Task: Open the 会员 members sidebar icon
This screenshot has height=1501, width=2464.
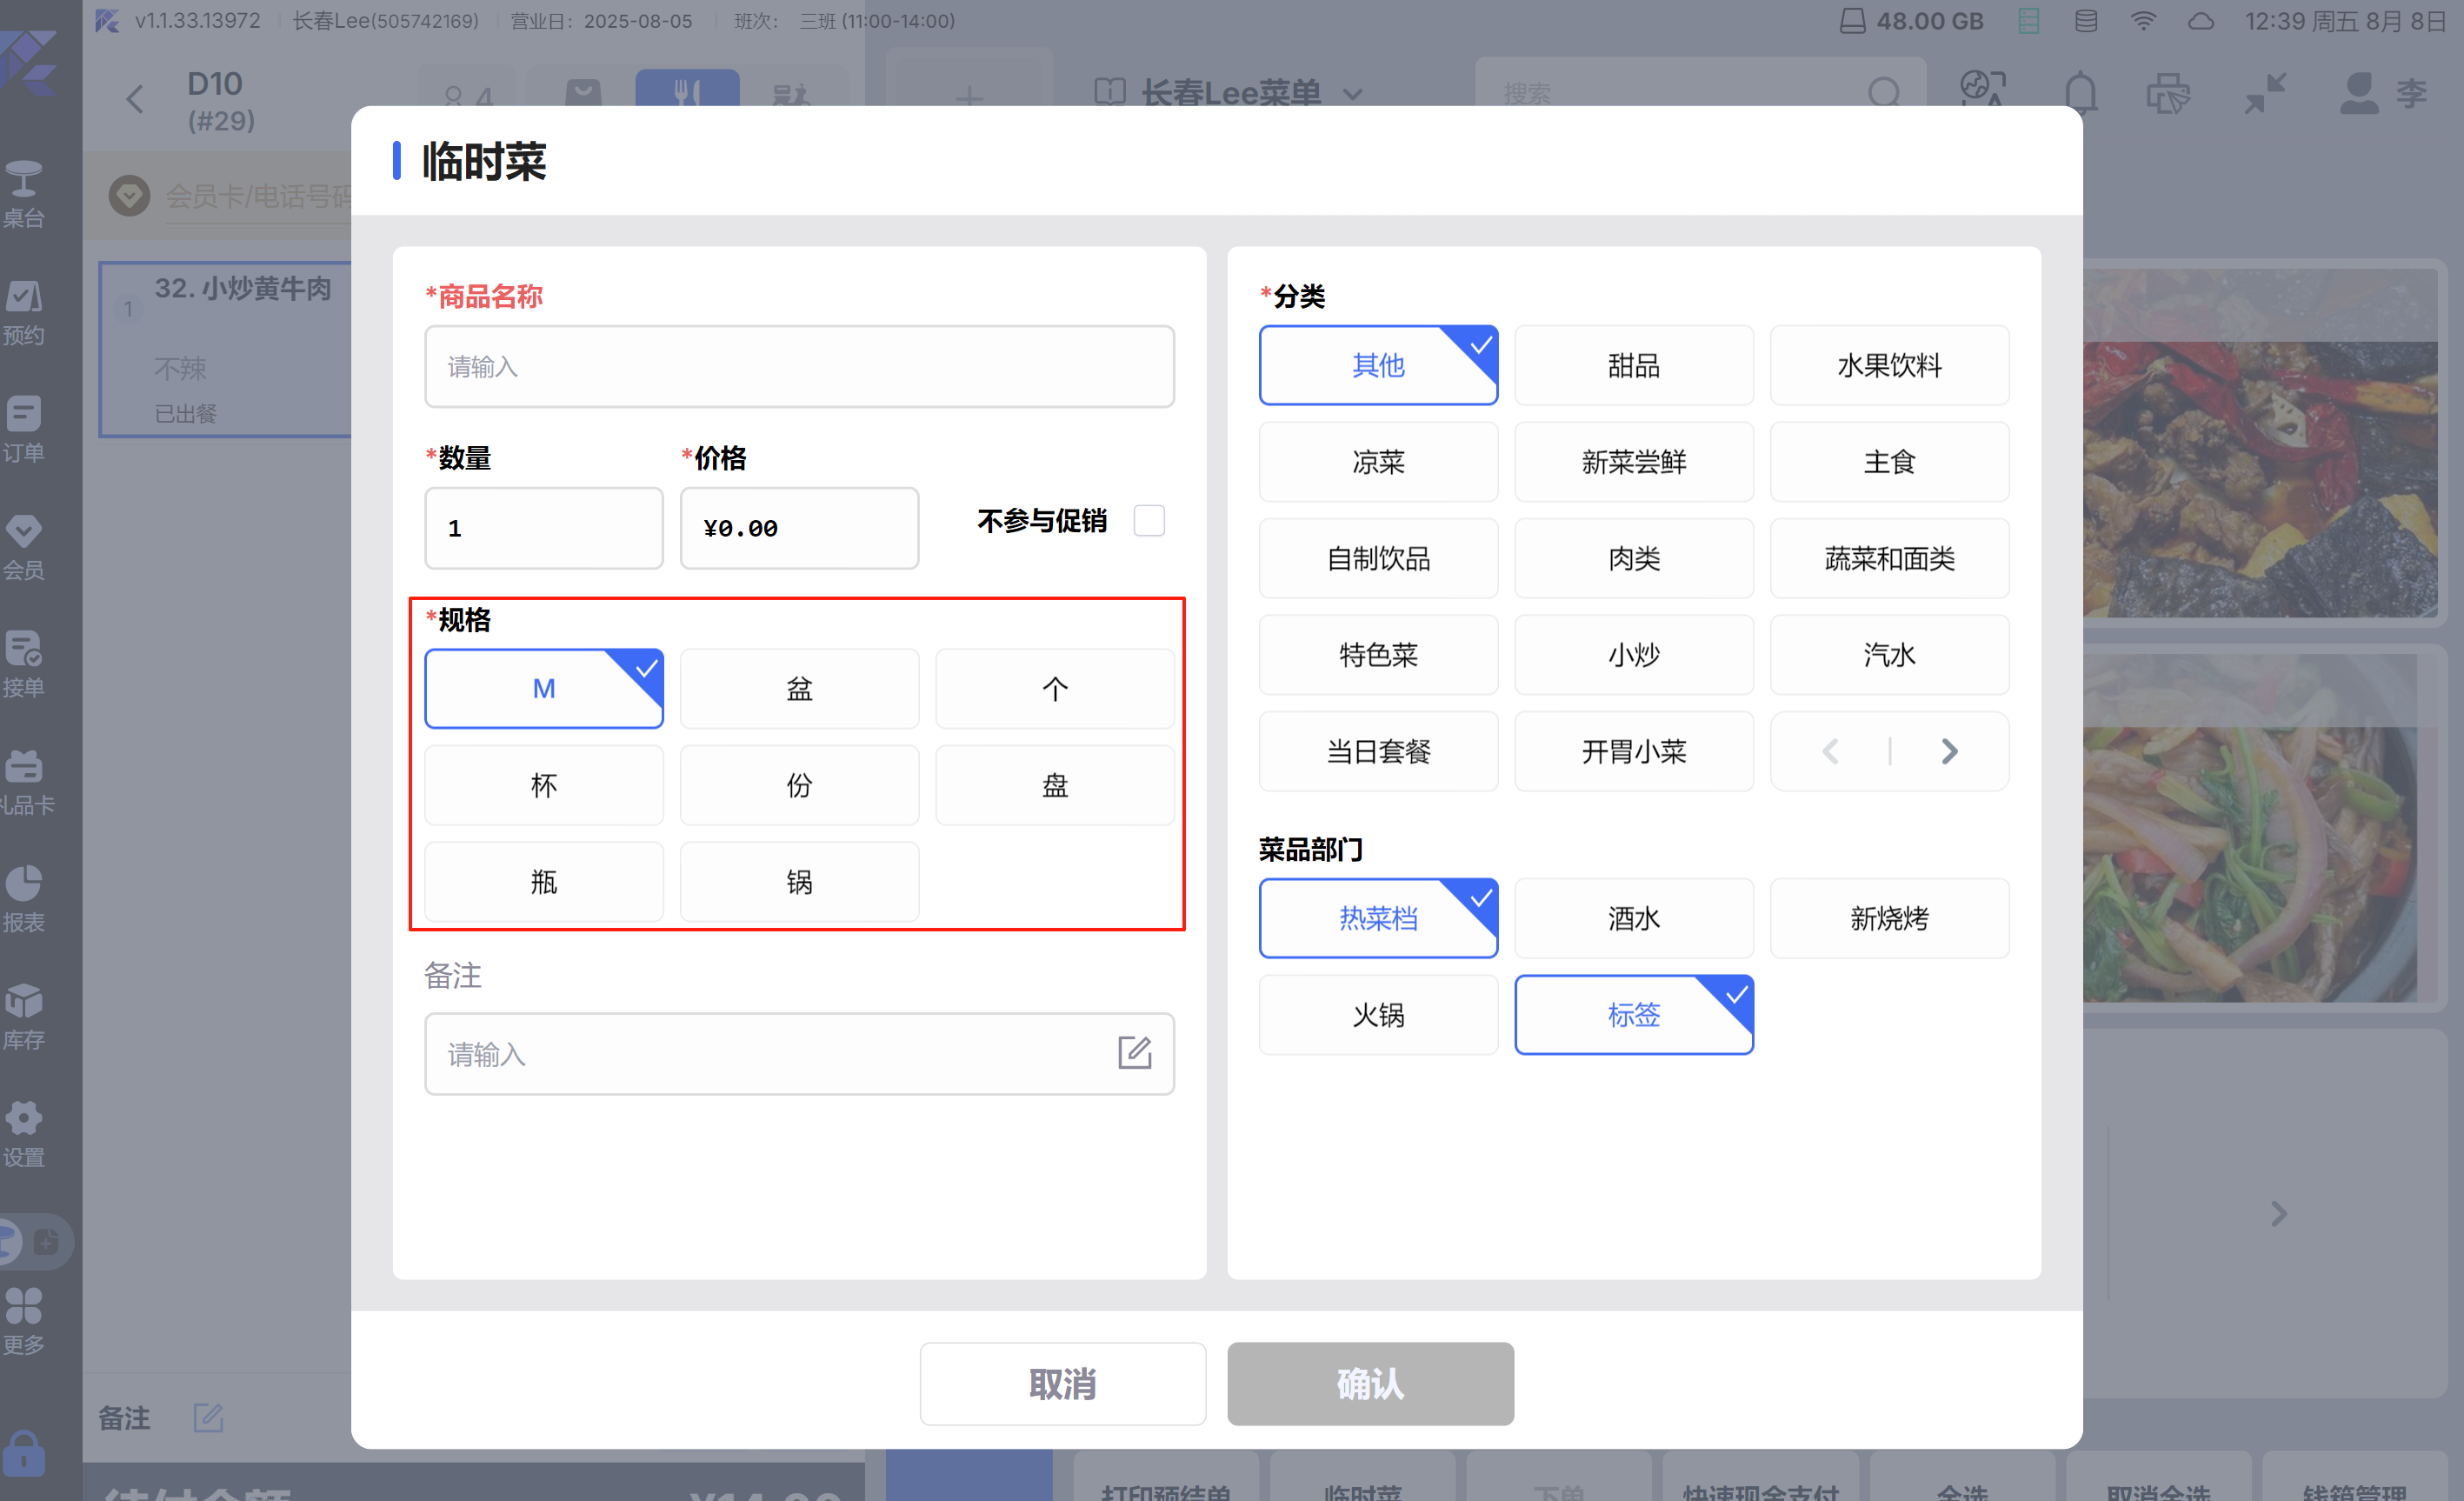Action: [x=24, y=548]
